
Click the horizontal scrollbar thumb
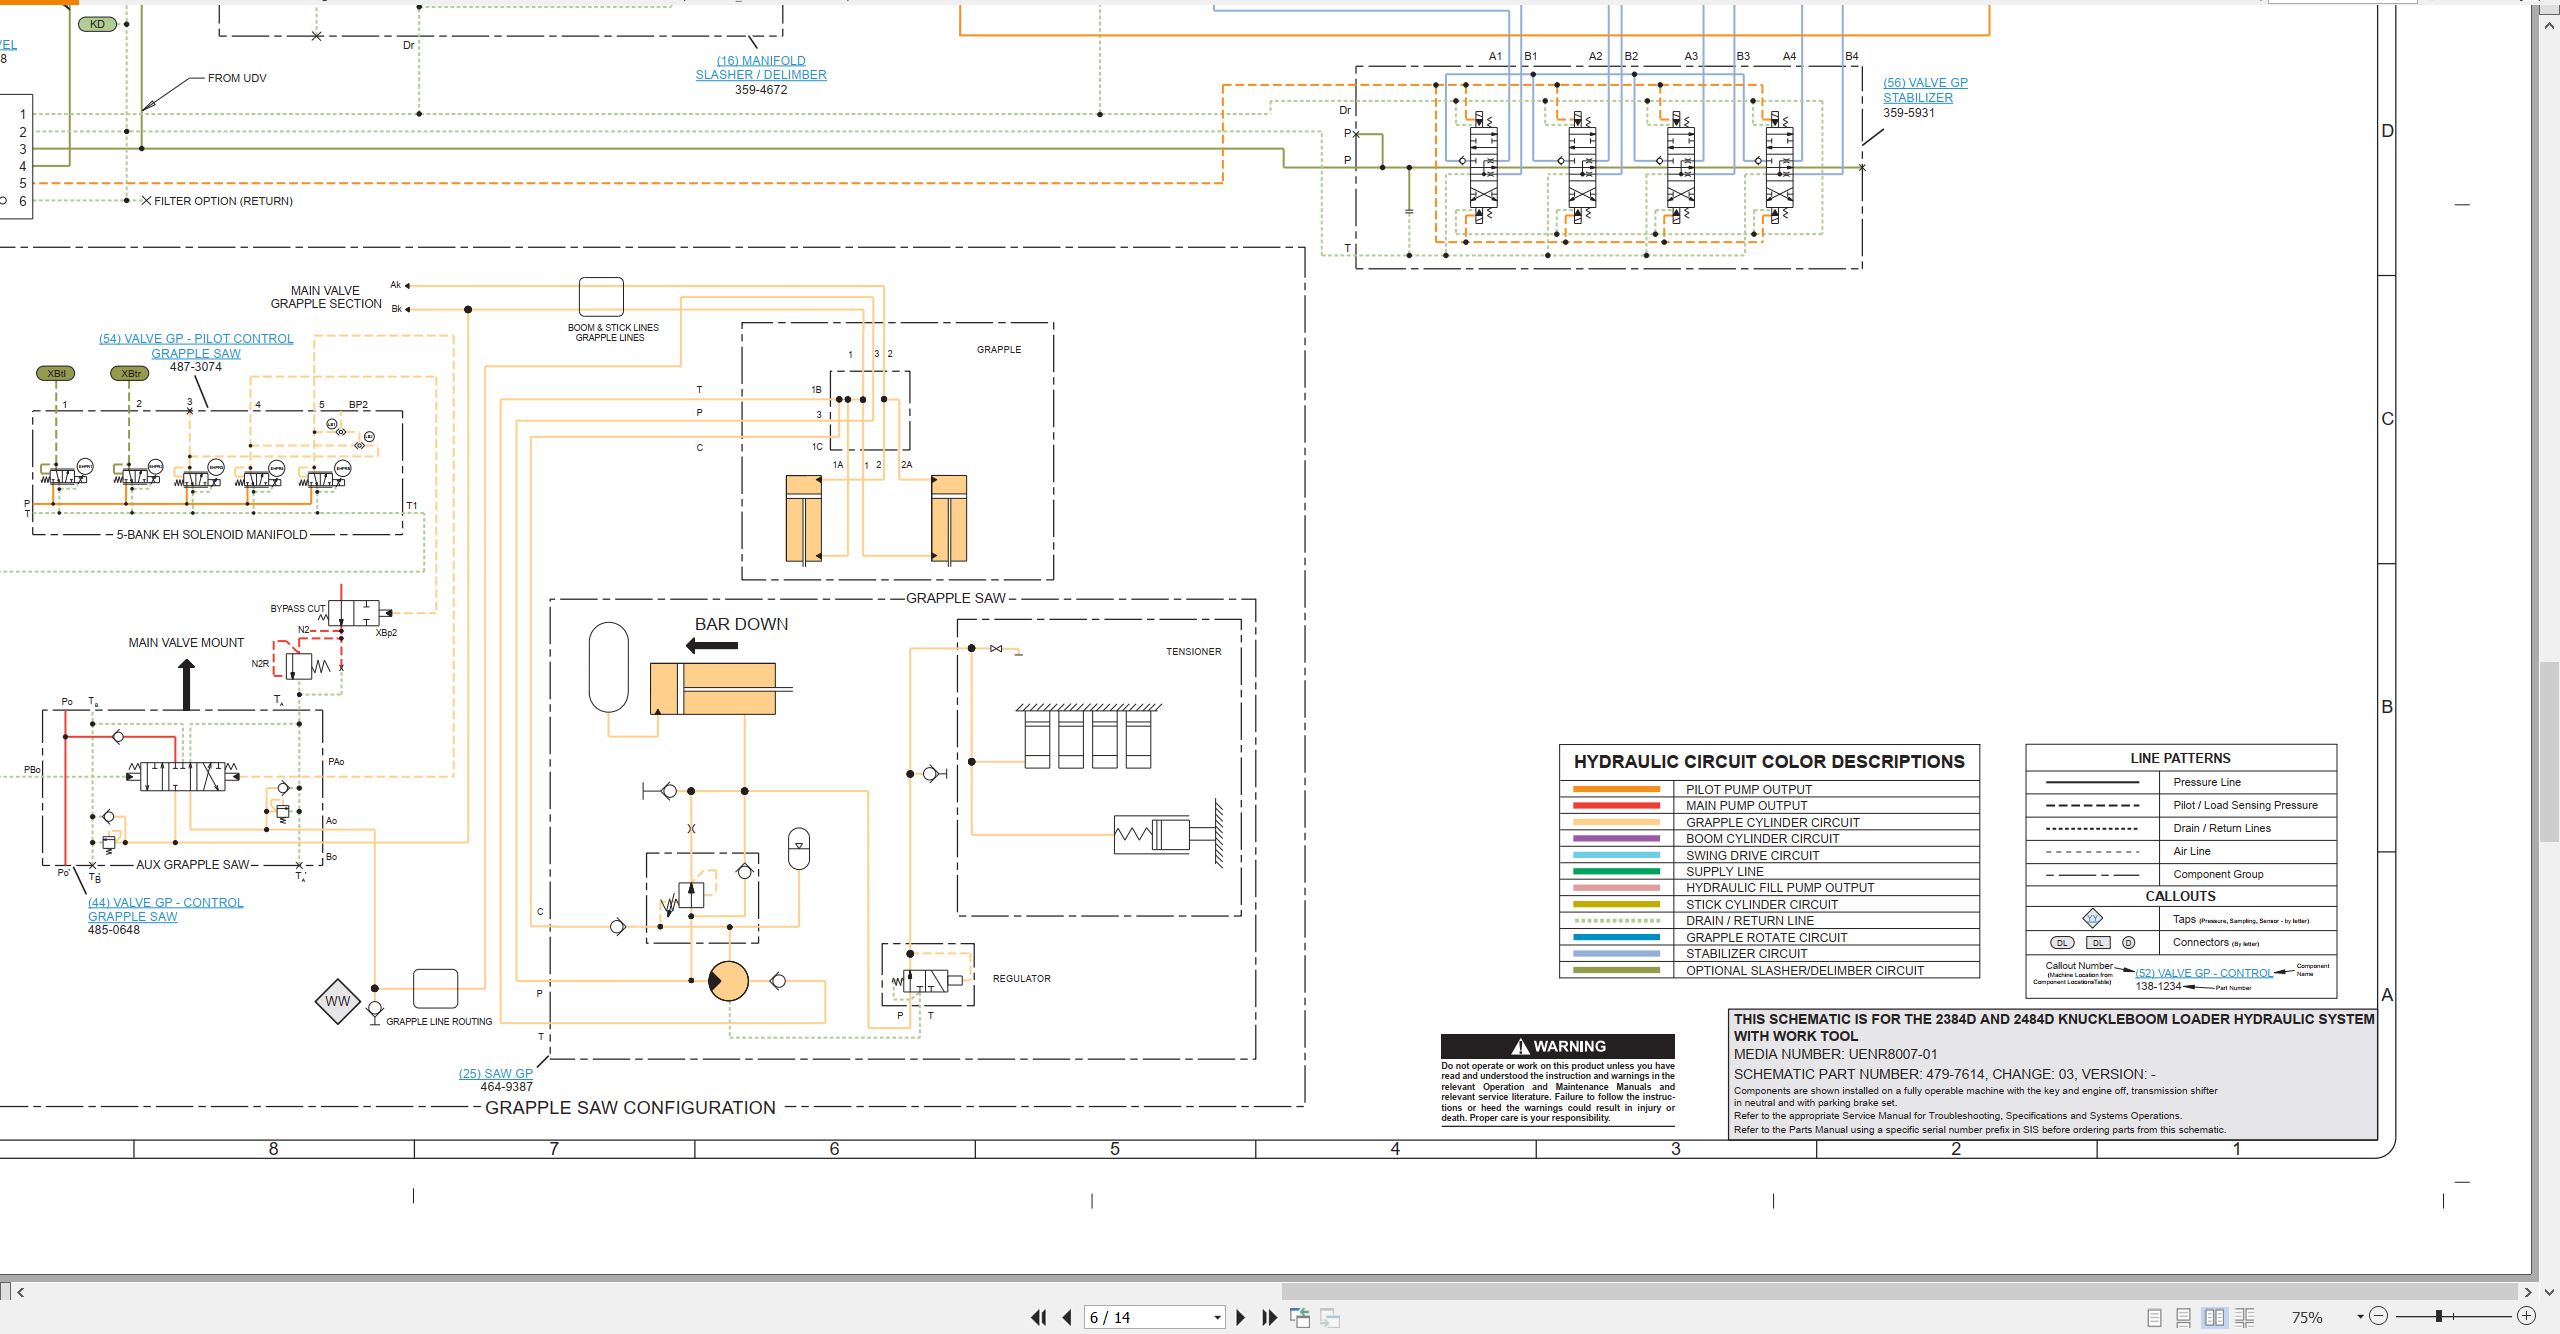tap(1899, 1291)
